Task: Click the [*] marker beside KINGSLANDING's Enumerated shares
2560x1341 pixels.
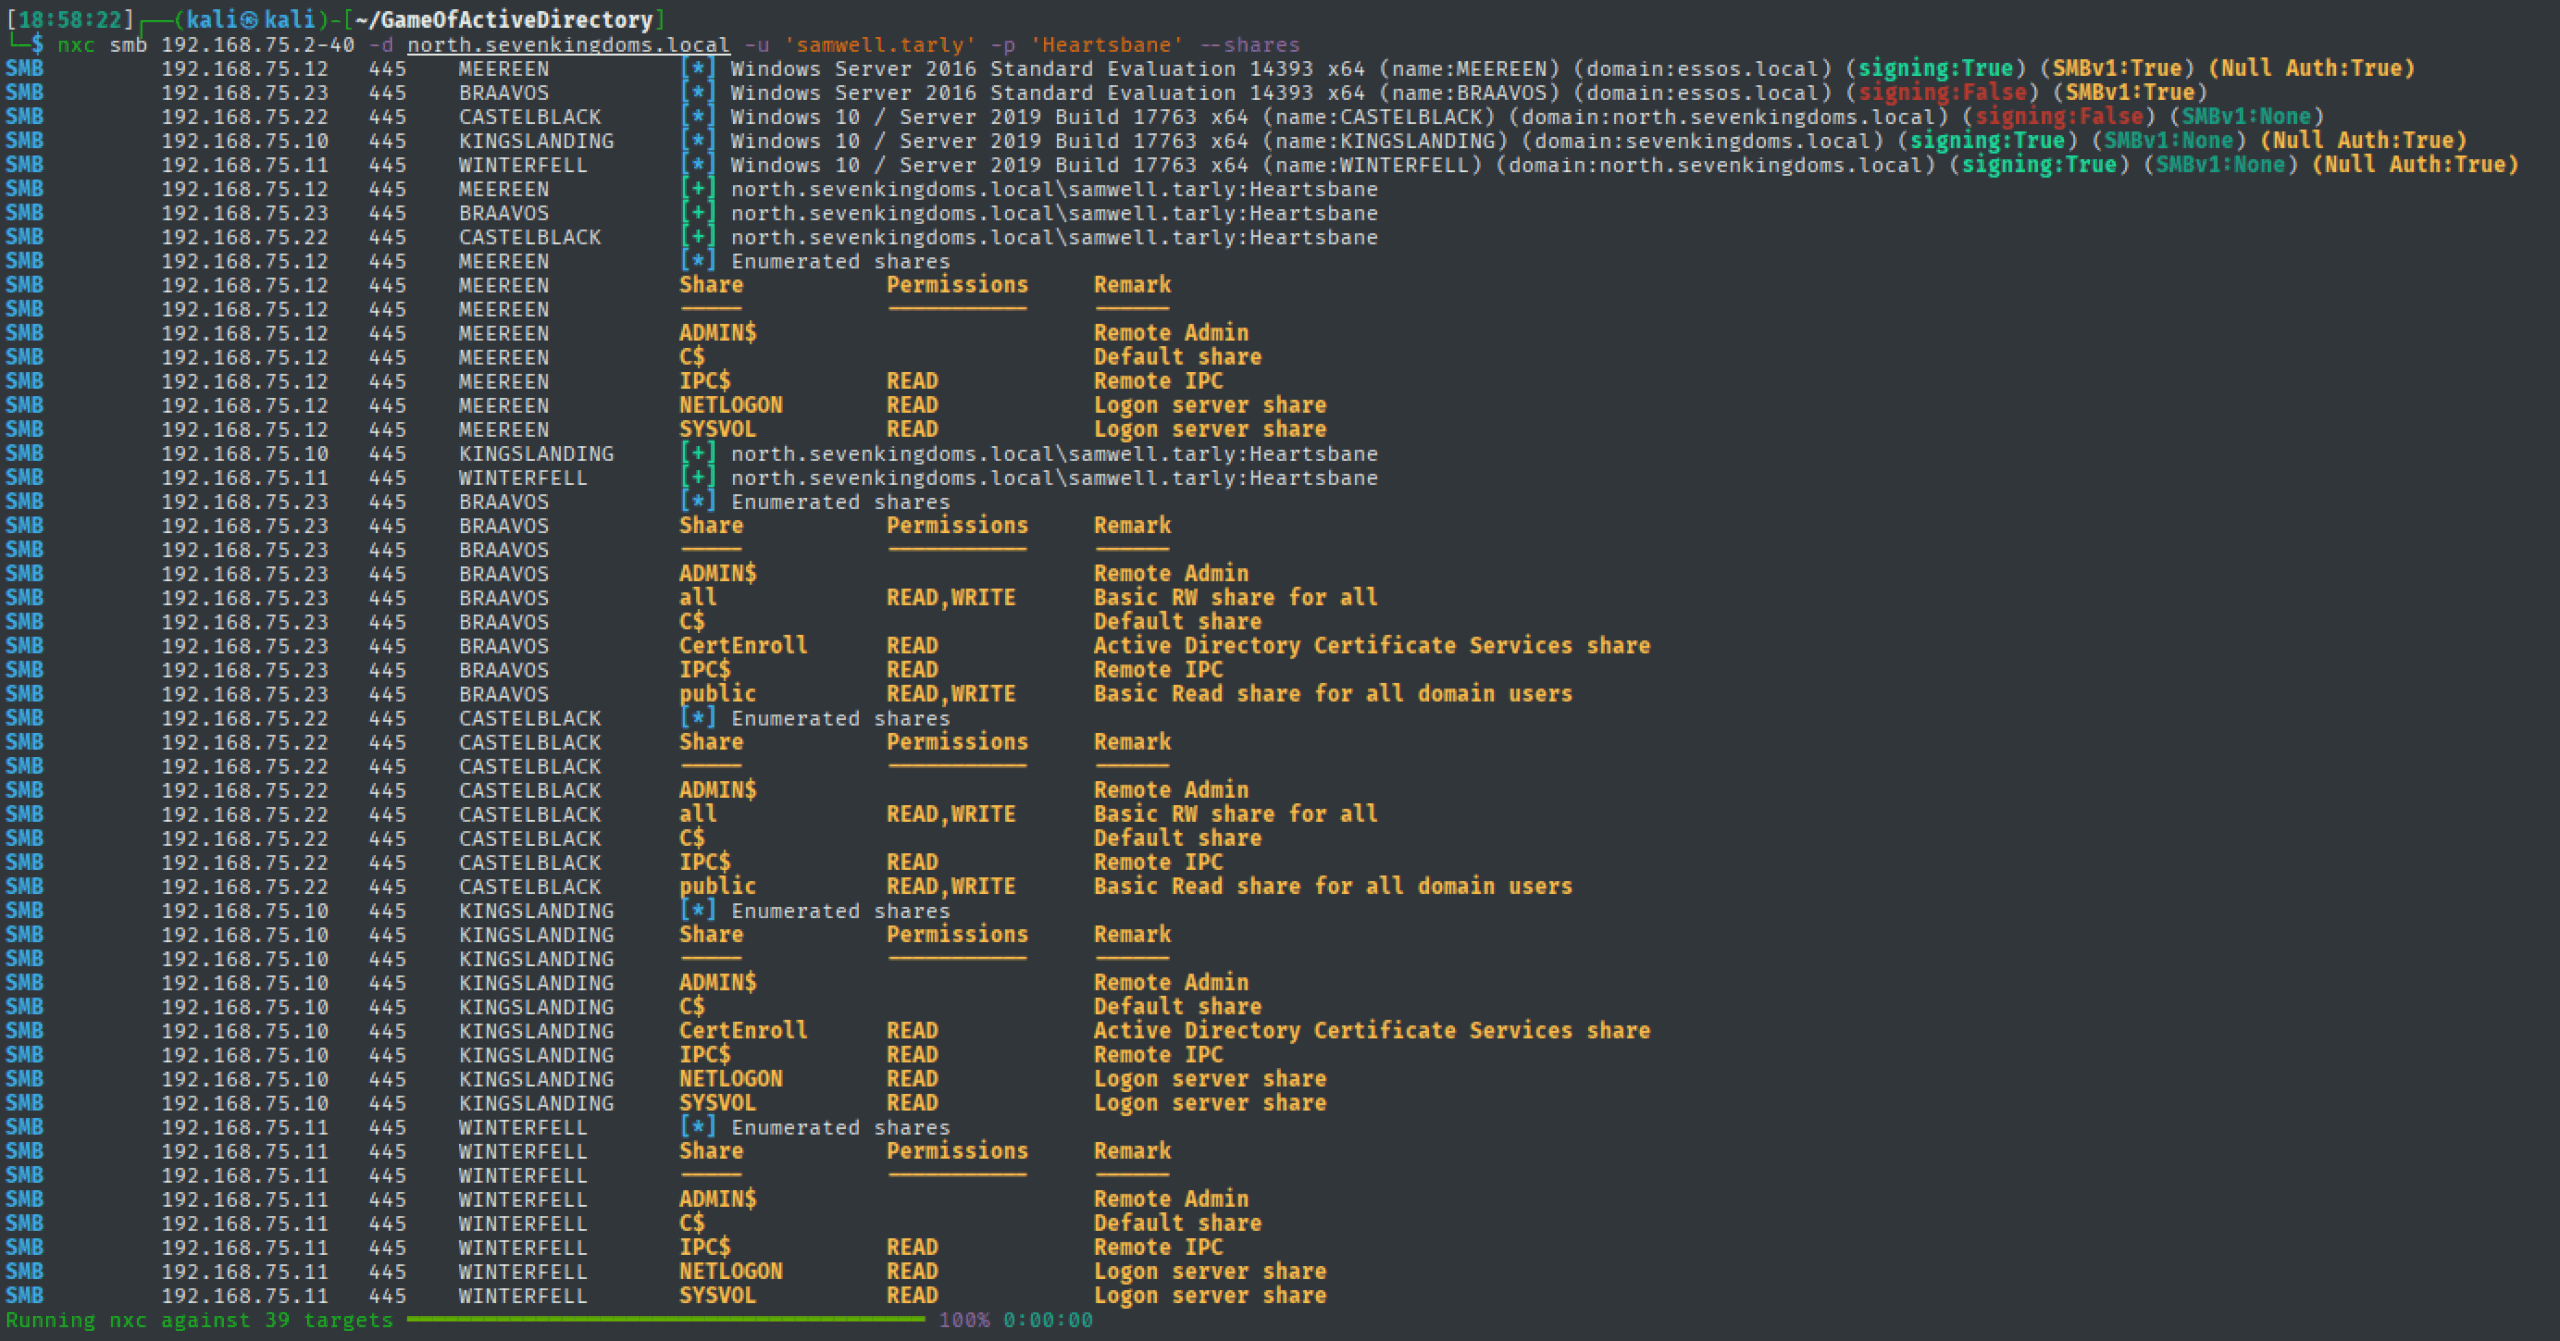Action: click(698, 910)
